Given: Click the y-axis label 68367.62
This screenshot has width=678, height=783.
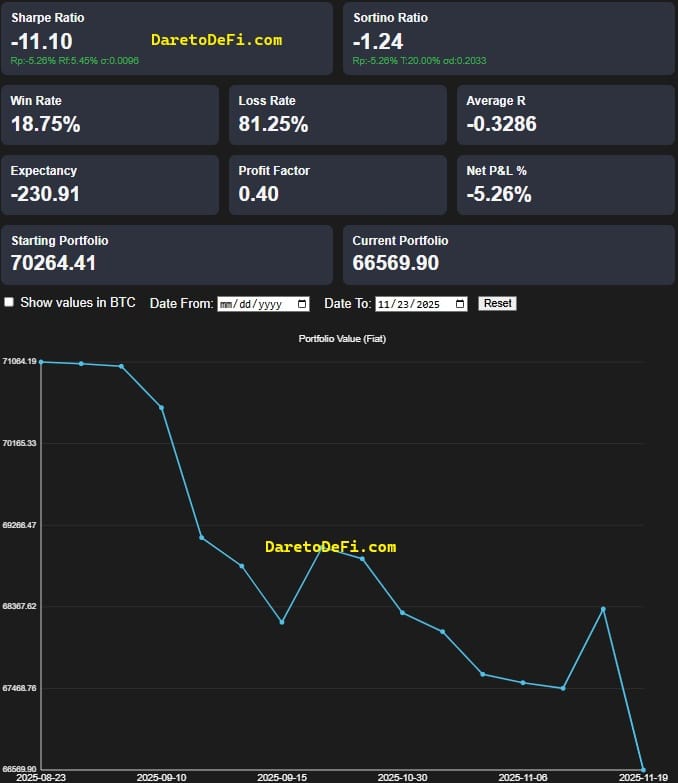Looking at the screenshot, I should [x=19, y=606].
